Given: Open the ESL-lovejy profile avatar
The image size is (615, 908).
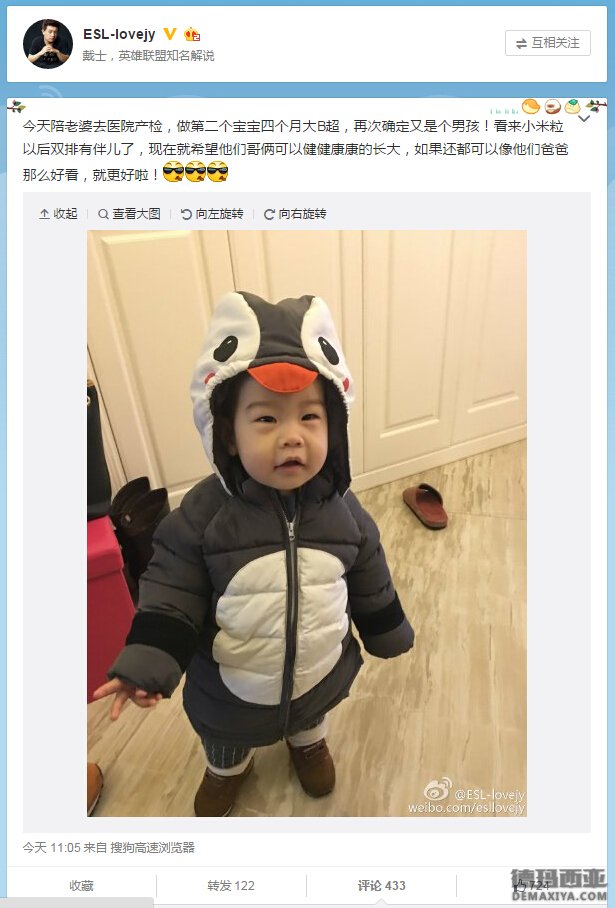Looking at the screenshot, I should click(48, 44).
